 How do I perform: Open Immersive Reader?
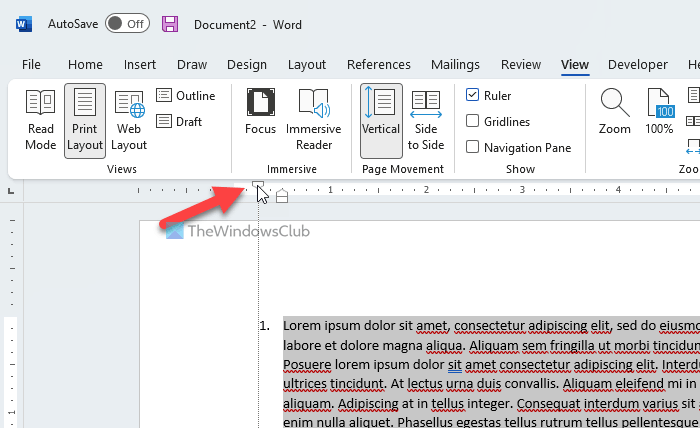(313, 119)
